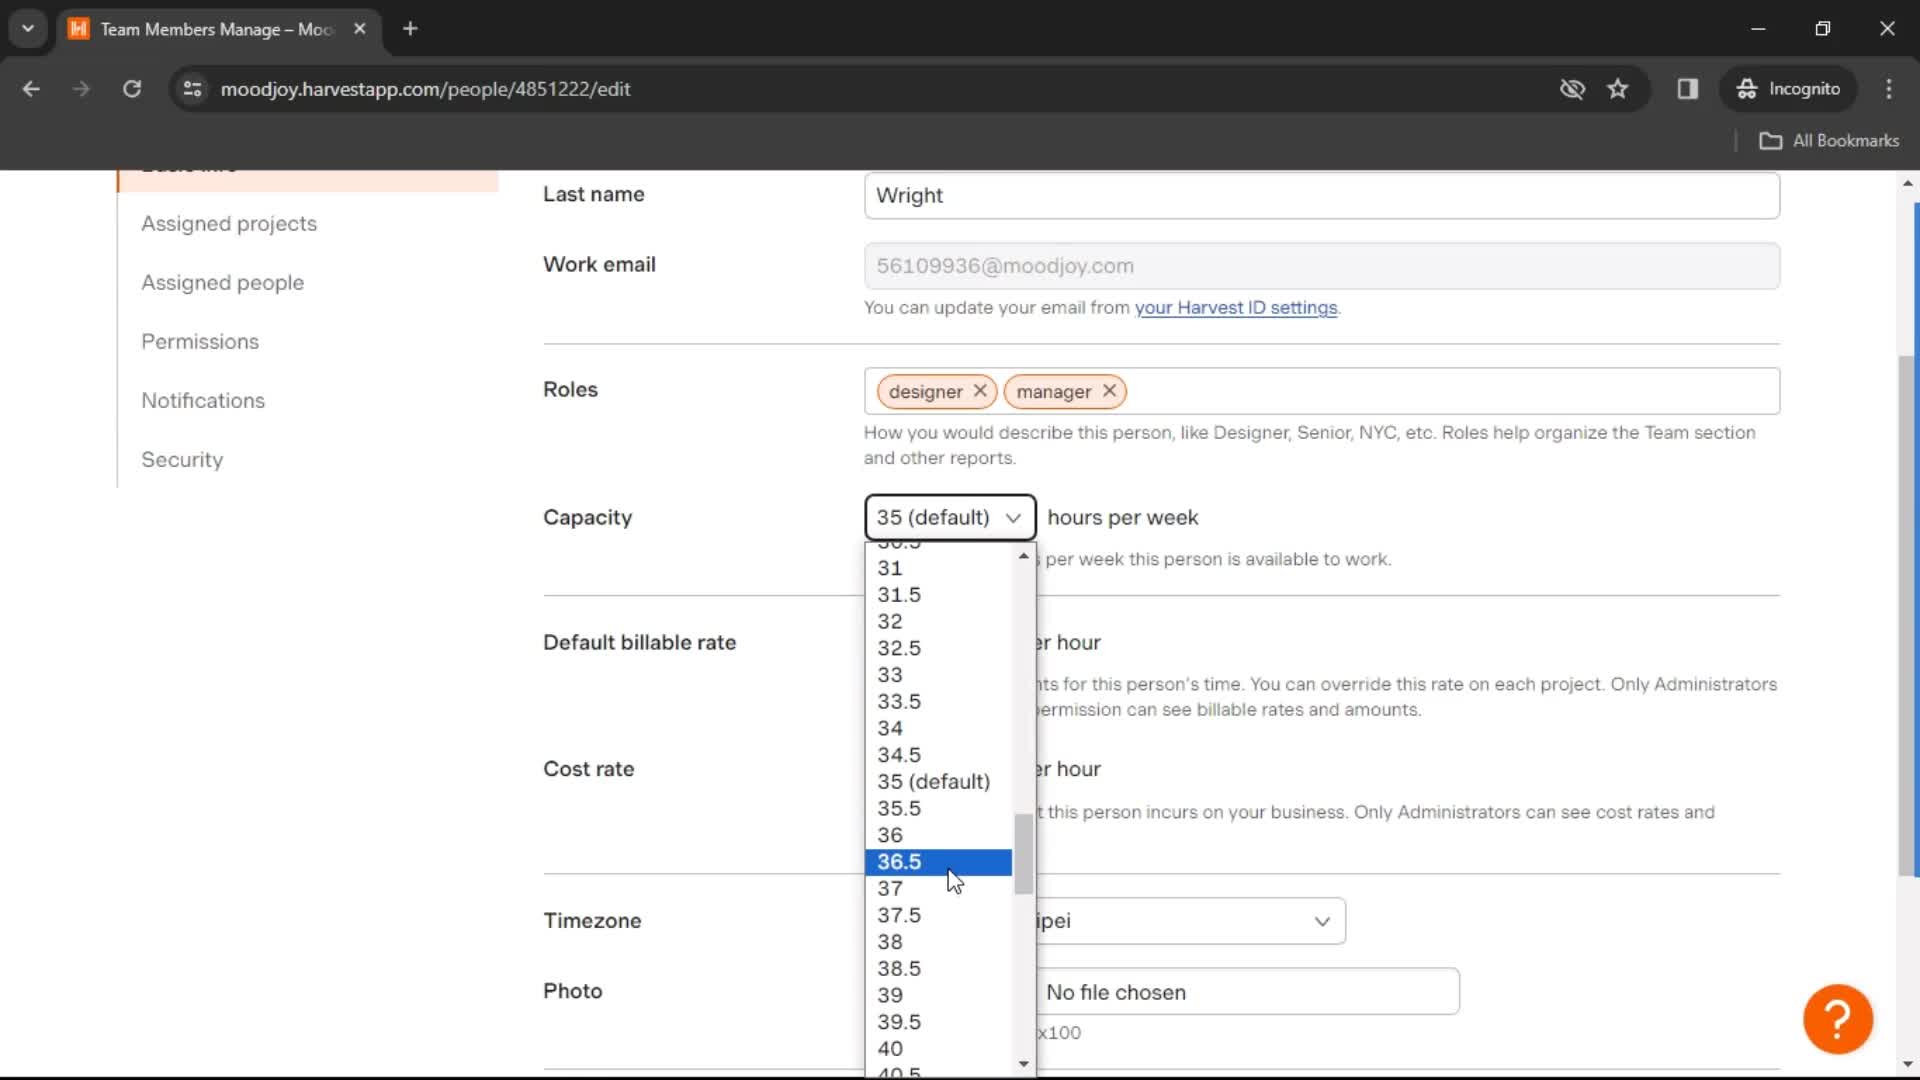Viewport: 1920px width, 1080px height.
Task: Click the page vertical scrollbar thumb
Action: (x=1908, y=615)
